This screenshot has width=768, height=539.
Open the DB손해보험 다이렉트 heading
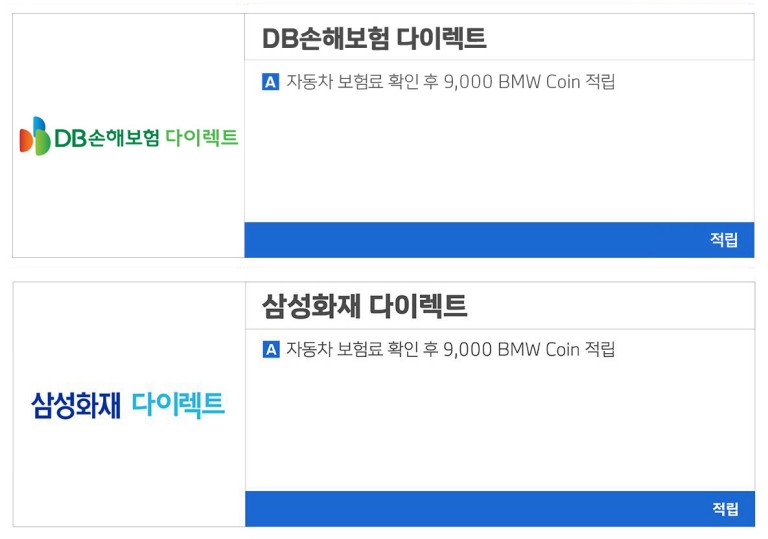[374, 38]
